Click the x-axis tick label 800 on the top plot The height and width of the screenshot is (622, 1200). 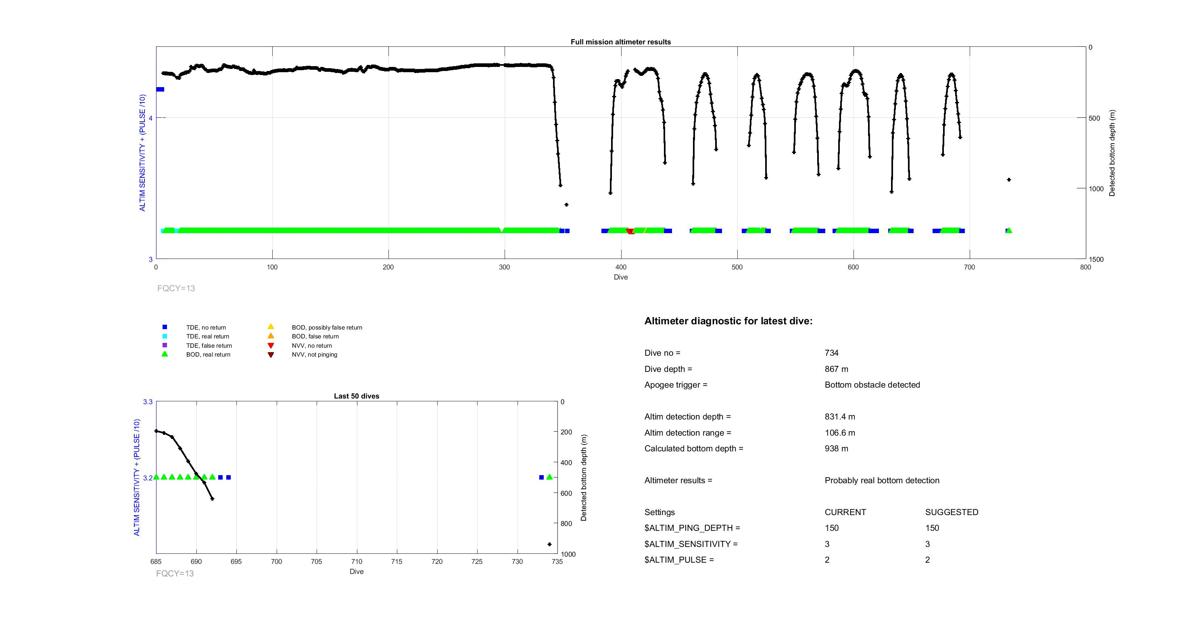[1085, 268]
